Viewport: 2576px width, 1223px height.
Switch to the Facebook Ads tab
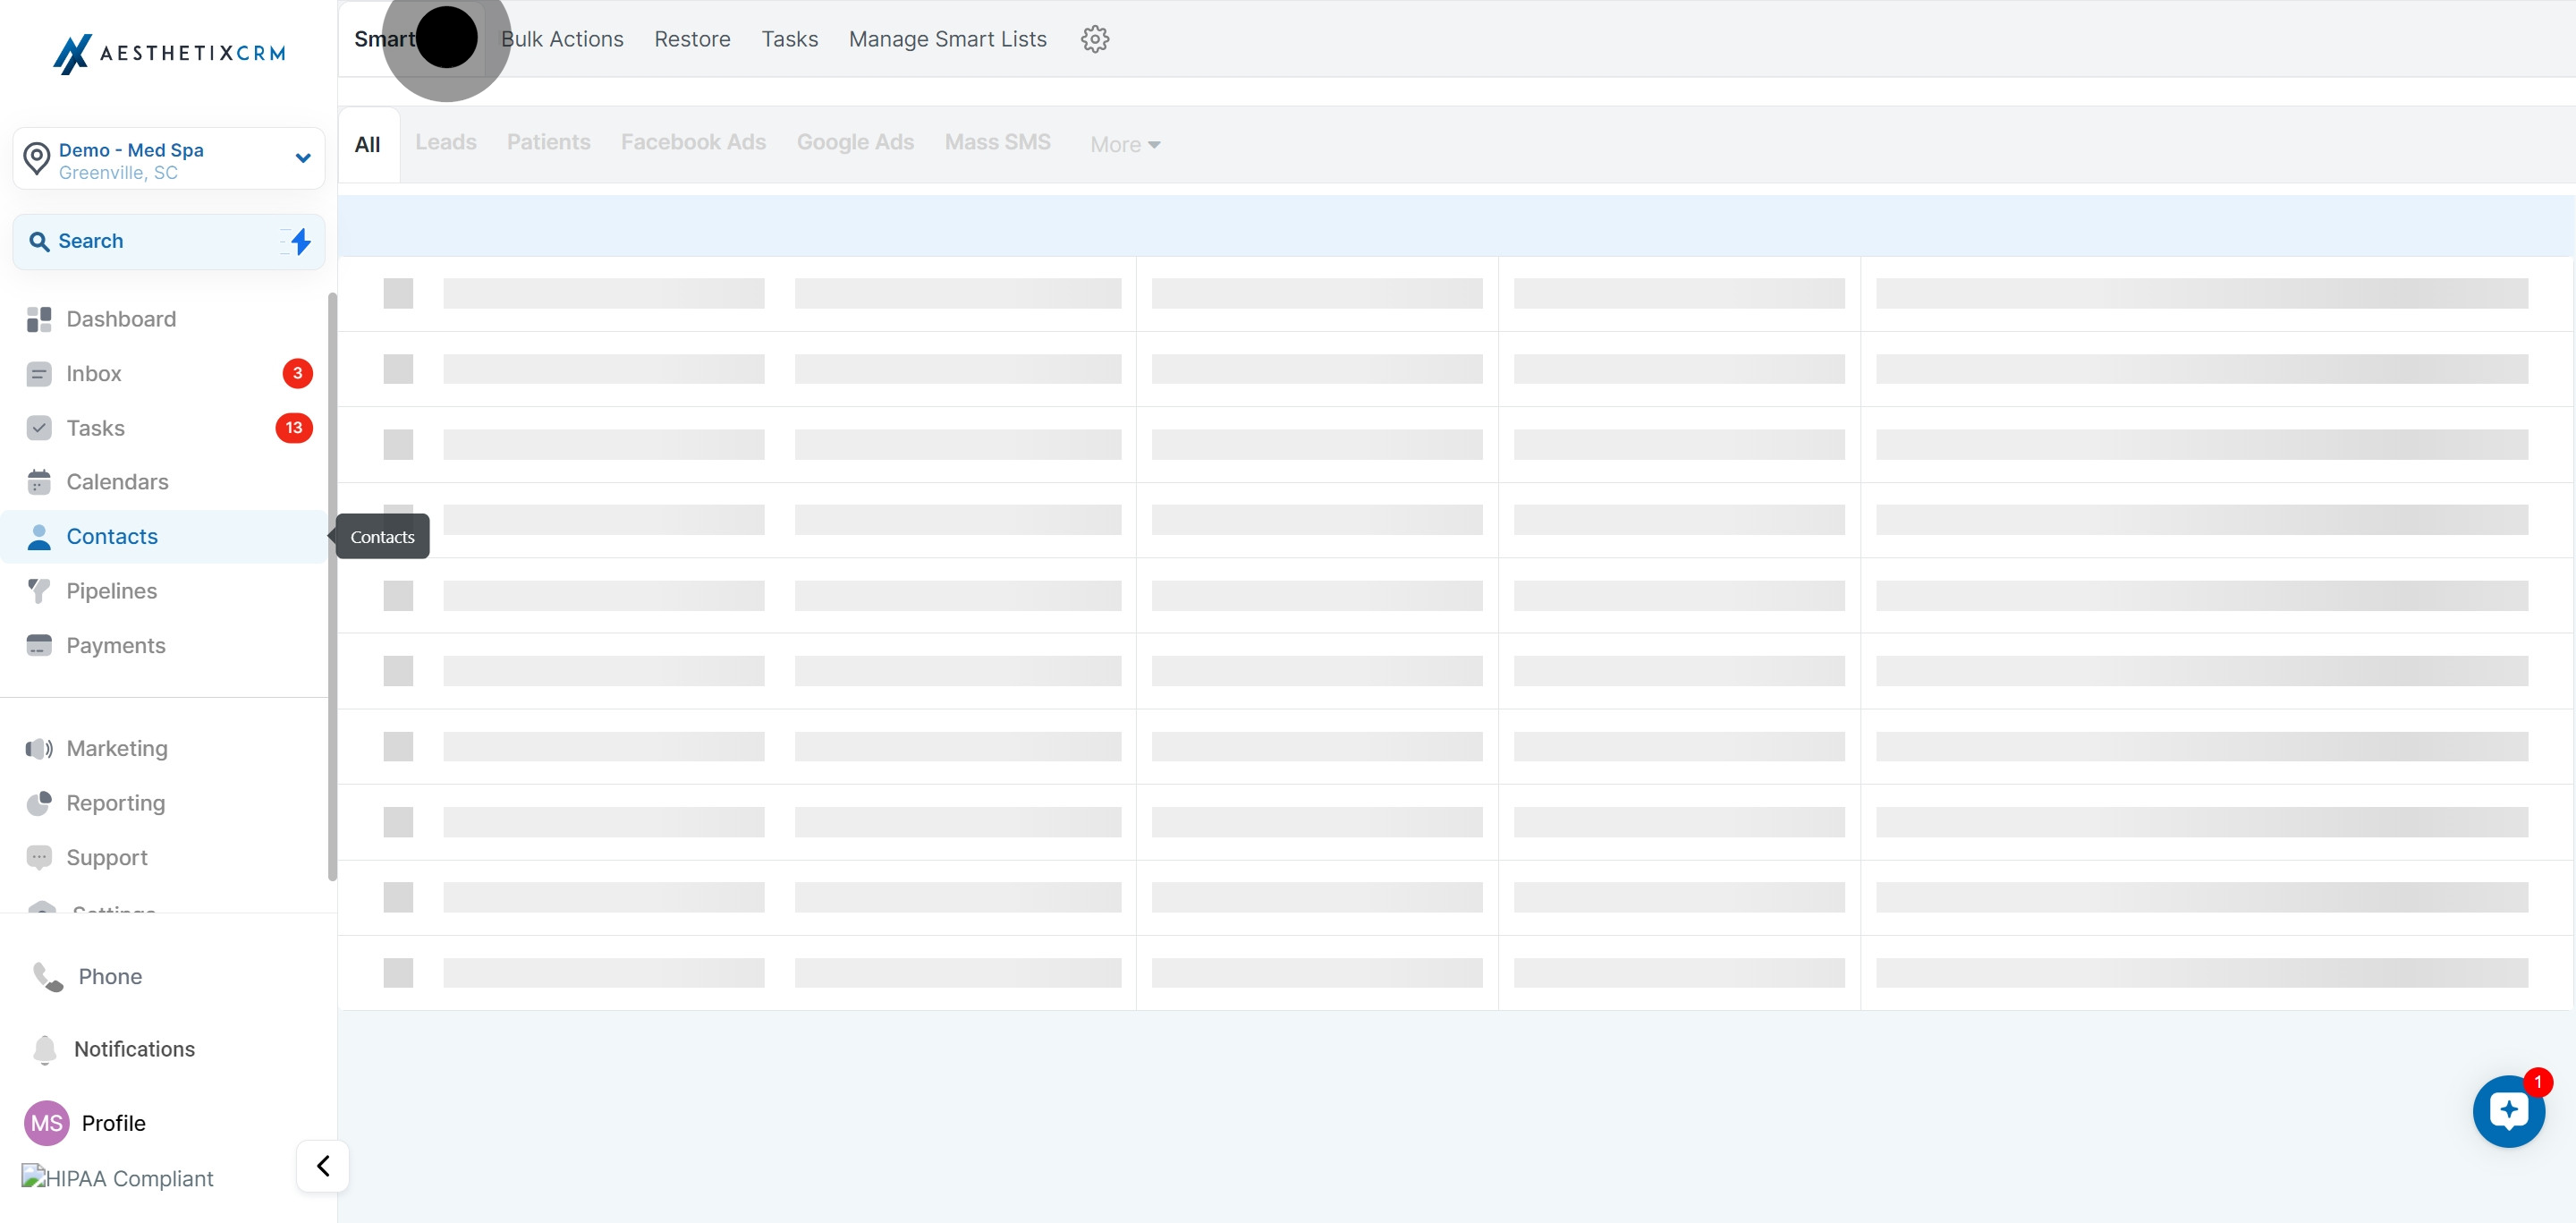(693, 143)
